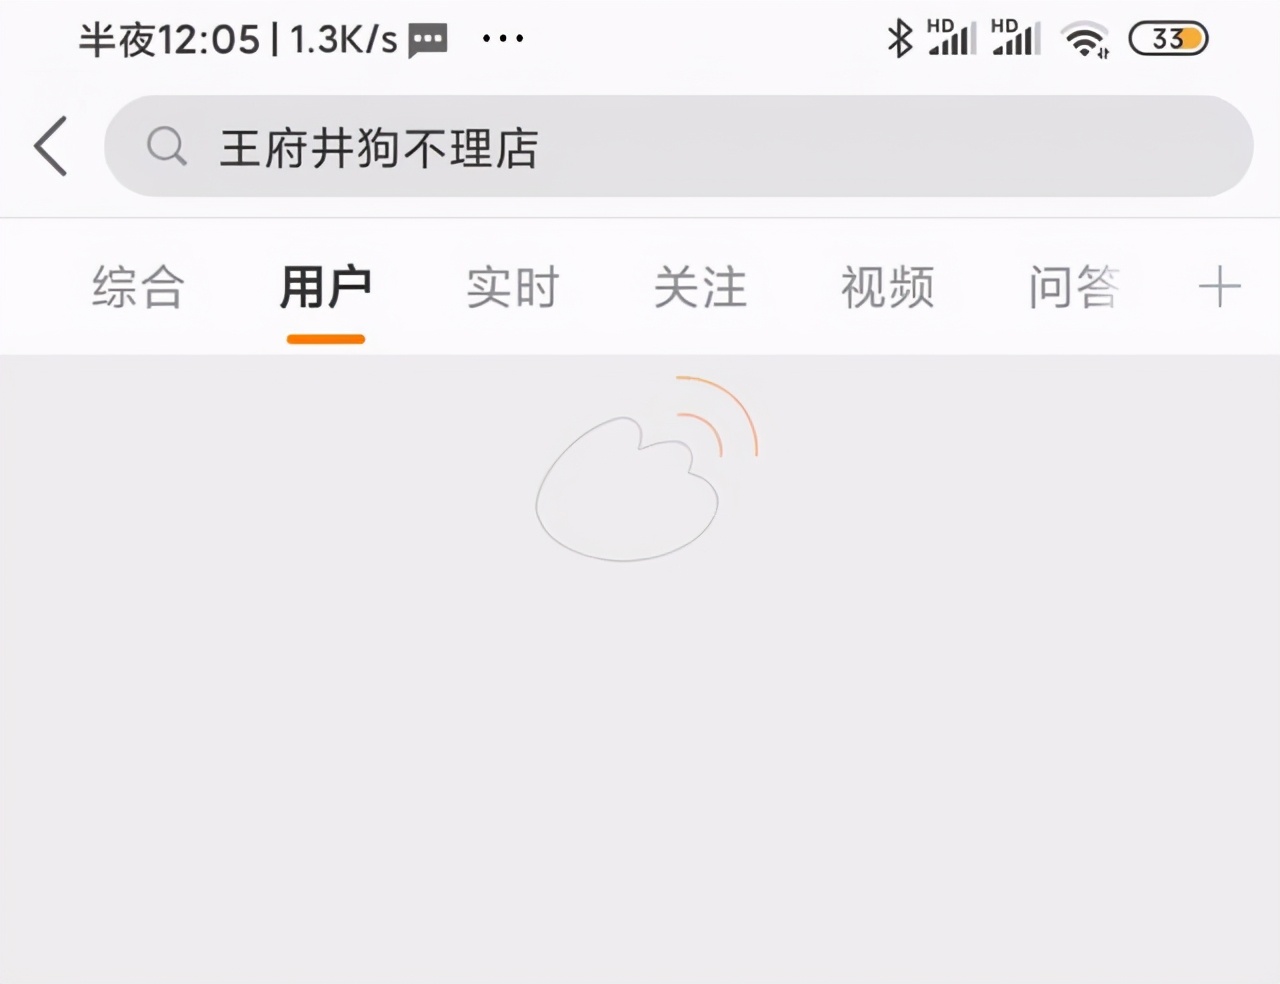Tap the magnifier search icon

(x=167, y=147)
